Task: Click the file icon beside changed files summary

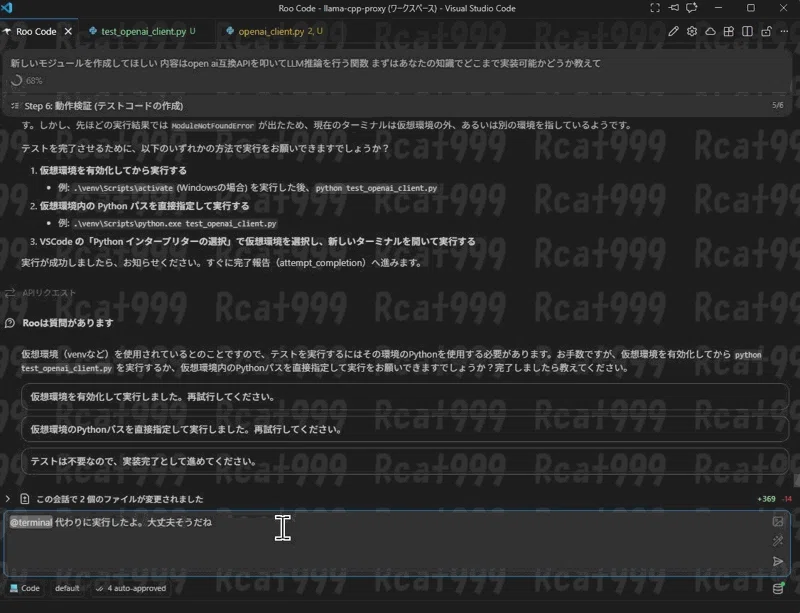Action: [24, 499]
